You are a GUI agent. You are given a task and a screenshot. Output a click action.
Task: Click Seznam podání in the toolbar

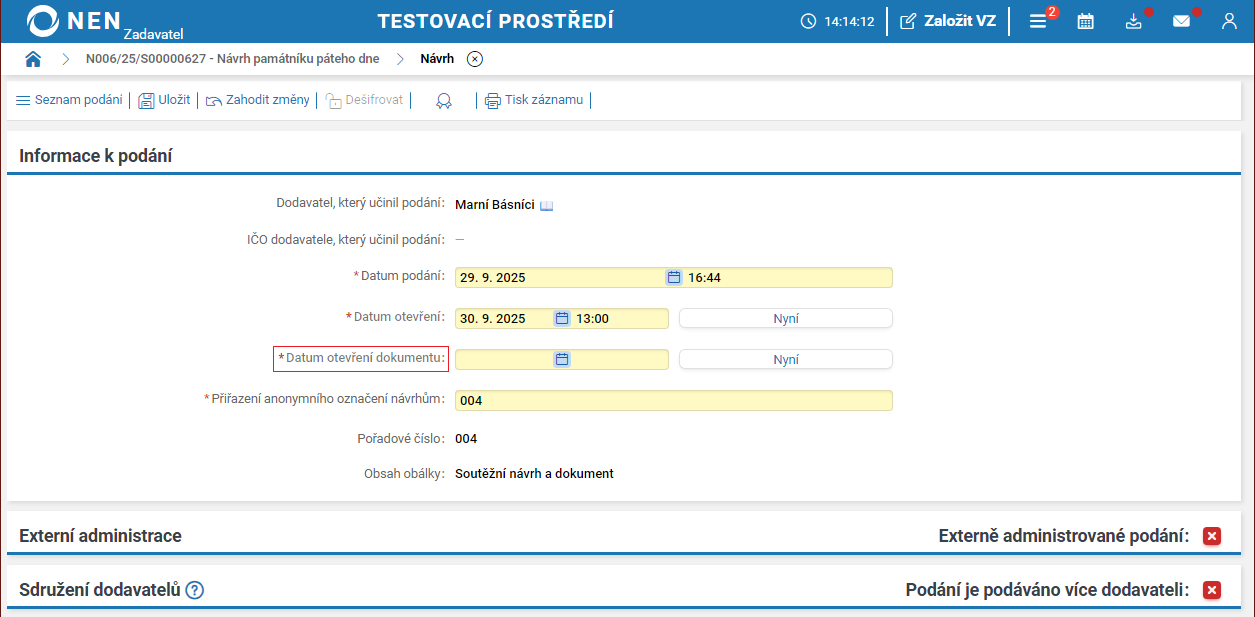[x=69, y=100]
